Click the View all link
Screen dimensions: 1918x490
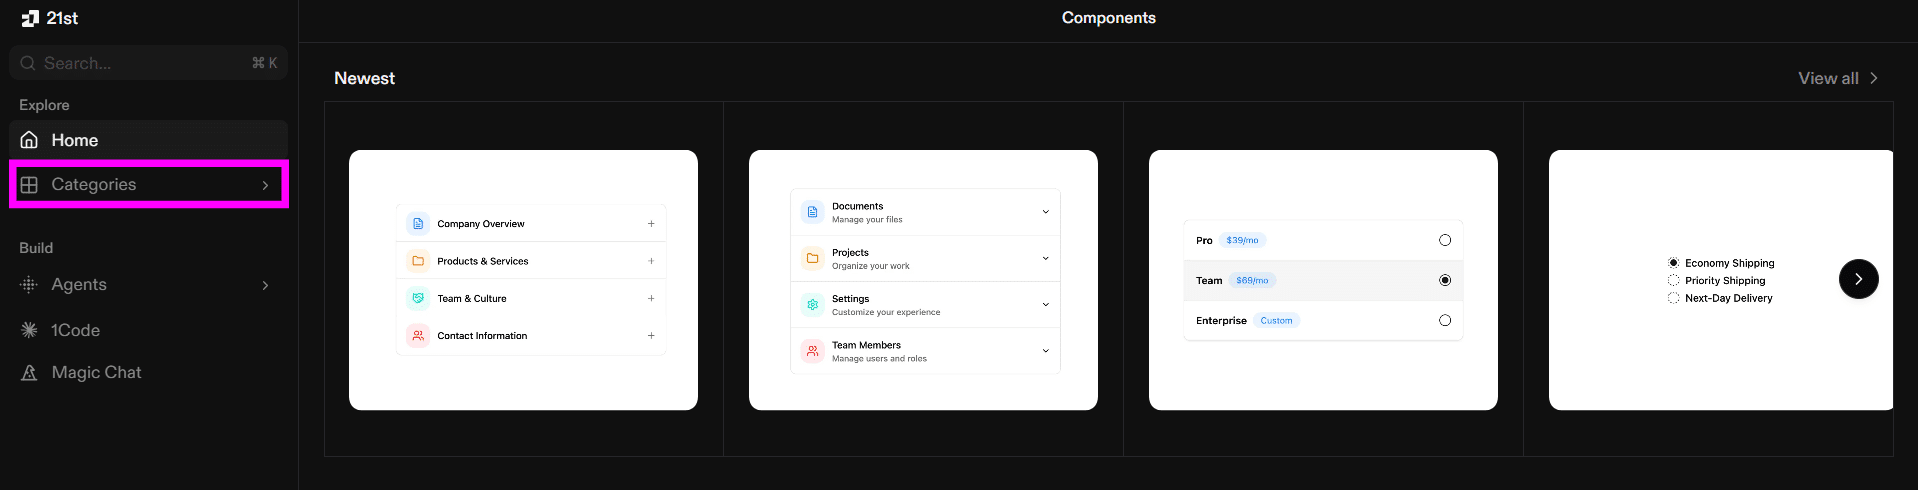click(1838, 78)
